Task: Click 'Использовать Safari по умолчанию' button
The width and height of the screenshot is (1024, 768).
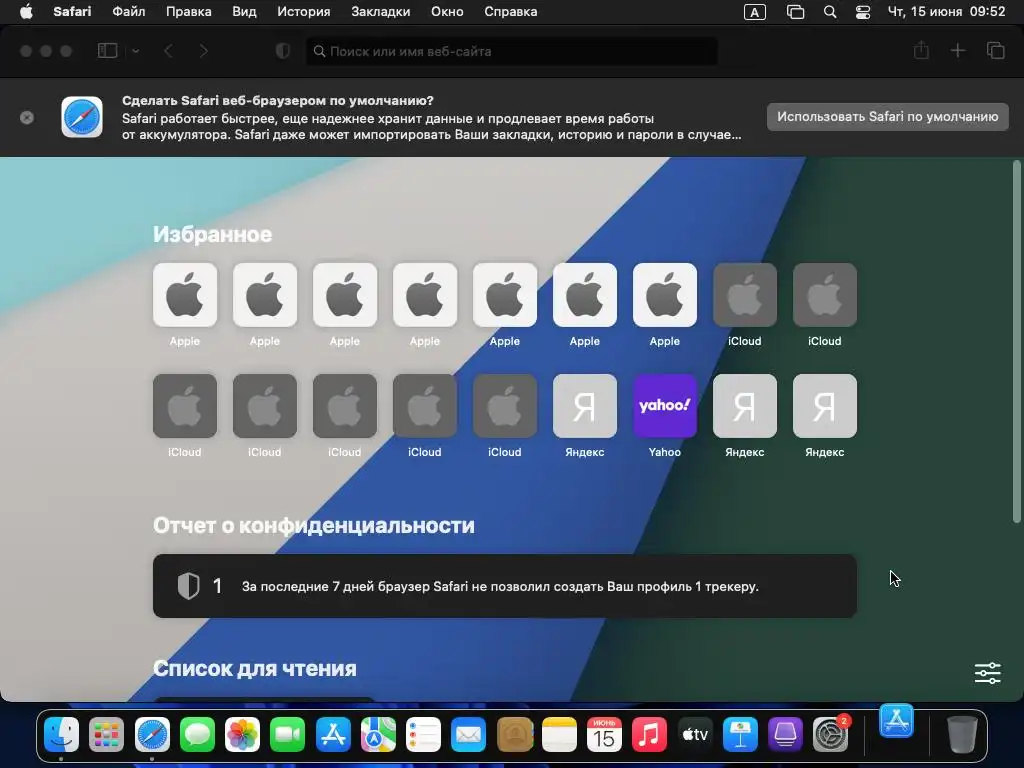Action: tap(888, 117)
